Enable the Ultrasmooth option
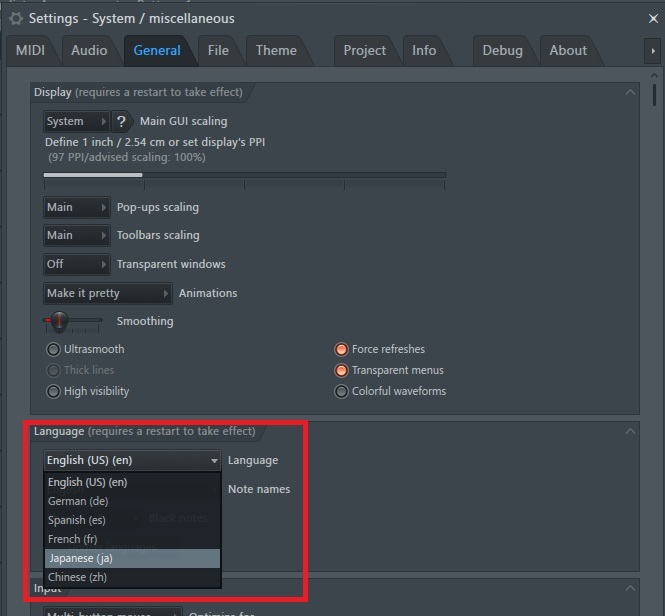The height and width of the screenshot is (616, 665). point(54,350)
